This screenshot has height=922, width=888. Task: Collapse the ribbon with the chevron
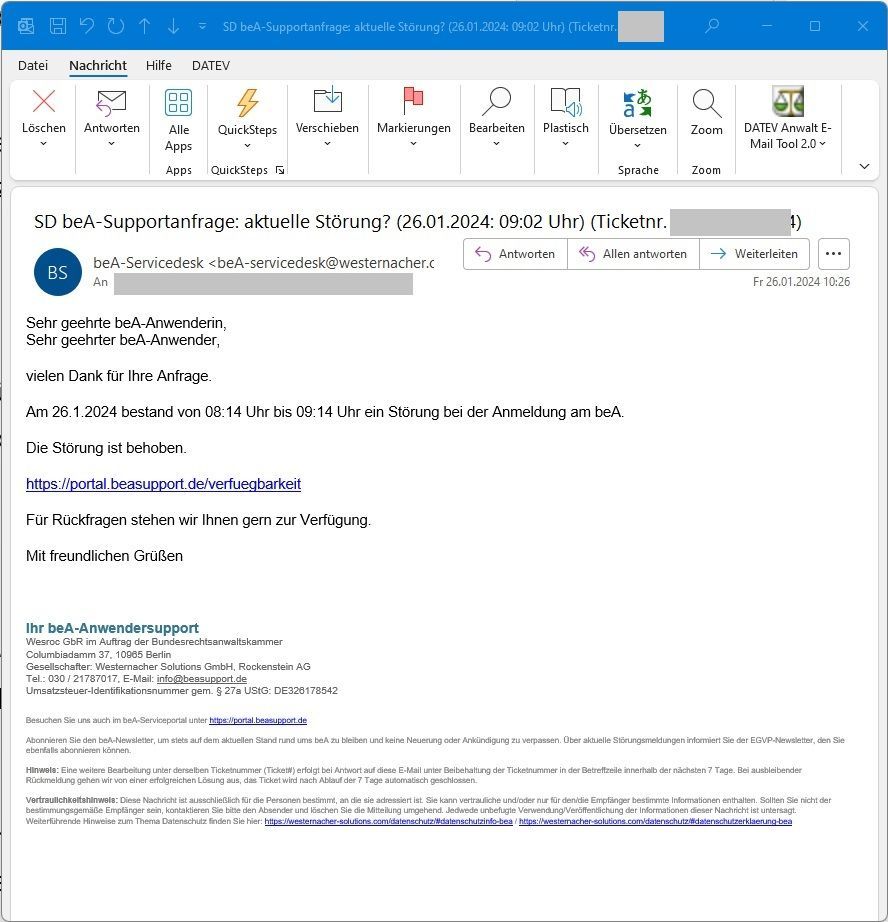click(x=864, y=166)
